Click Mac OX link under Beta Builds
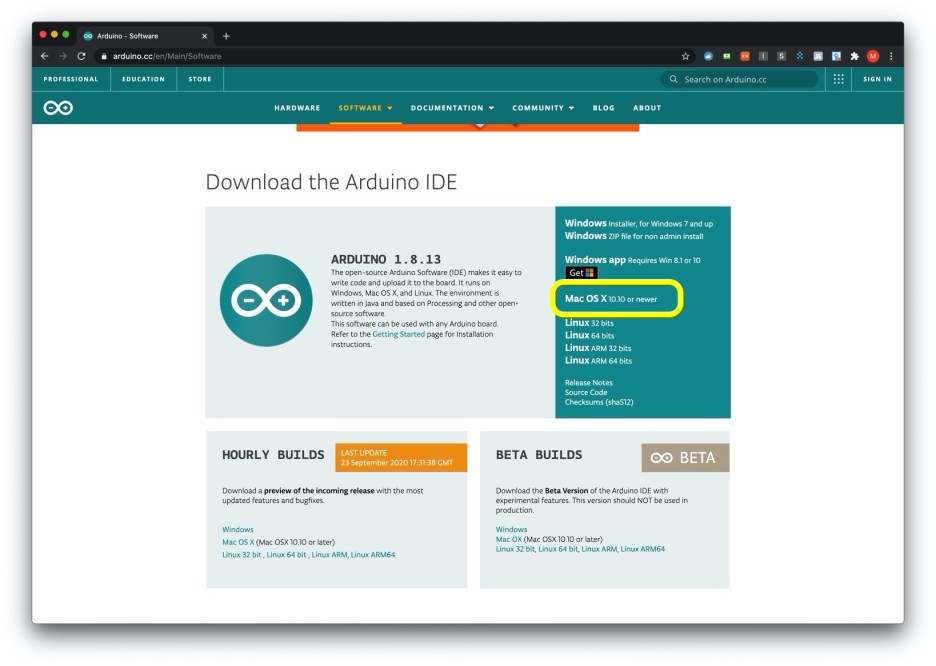This screenshot has height=666, width=936. pos(509,539)
